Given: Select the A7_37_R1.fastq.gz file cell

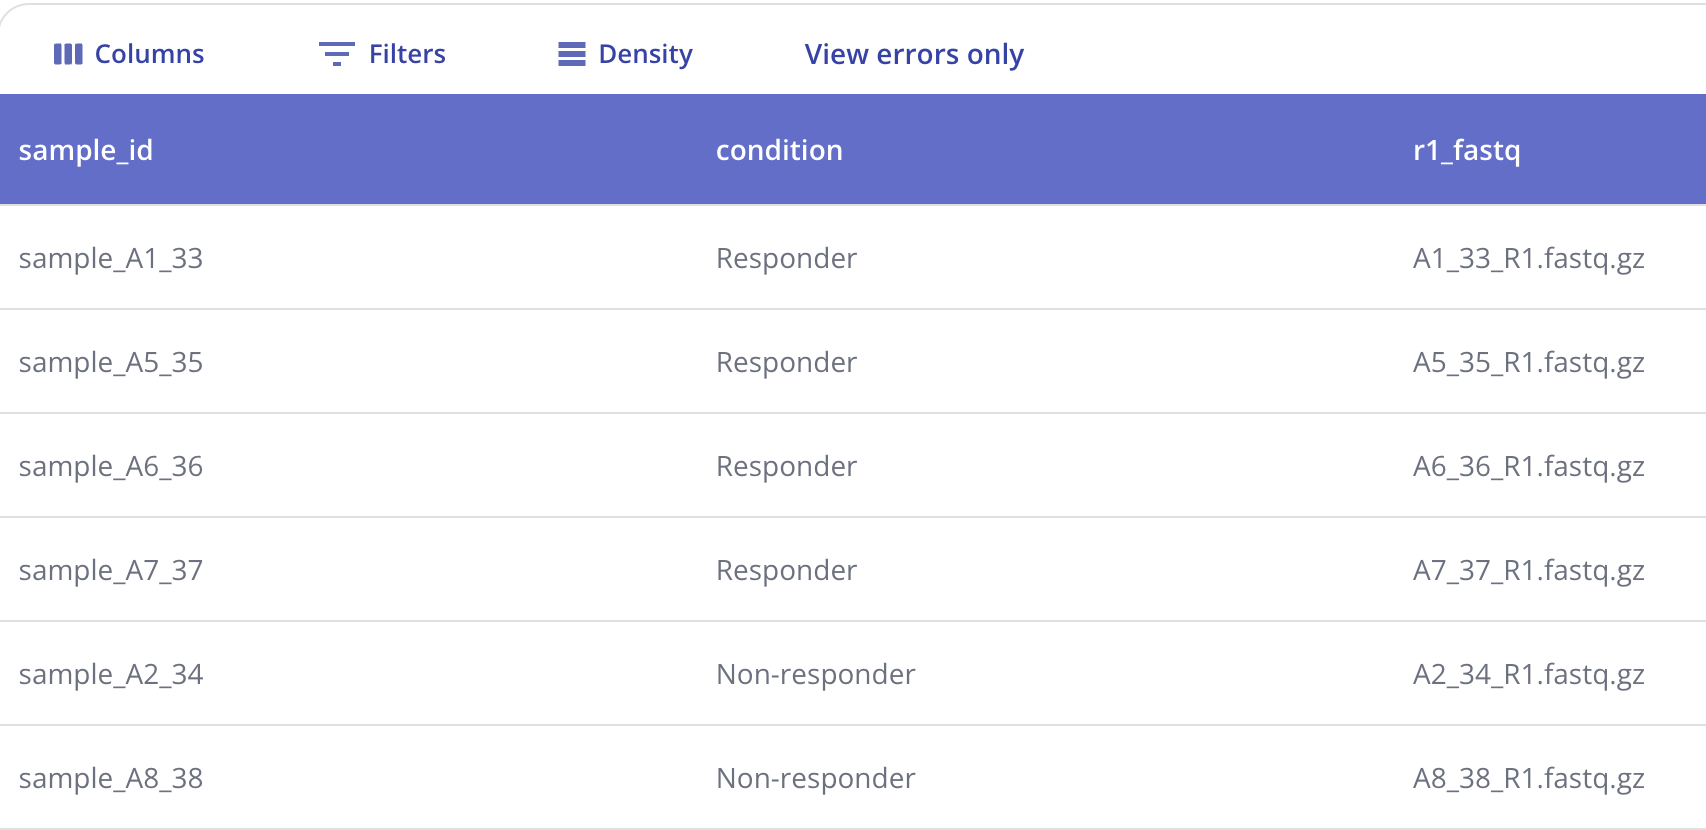Looking at the screenshot, I should click(x=1529, y=570).
